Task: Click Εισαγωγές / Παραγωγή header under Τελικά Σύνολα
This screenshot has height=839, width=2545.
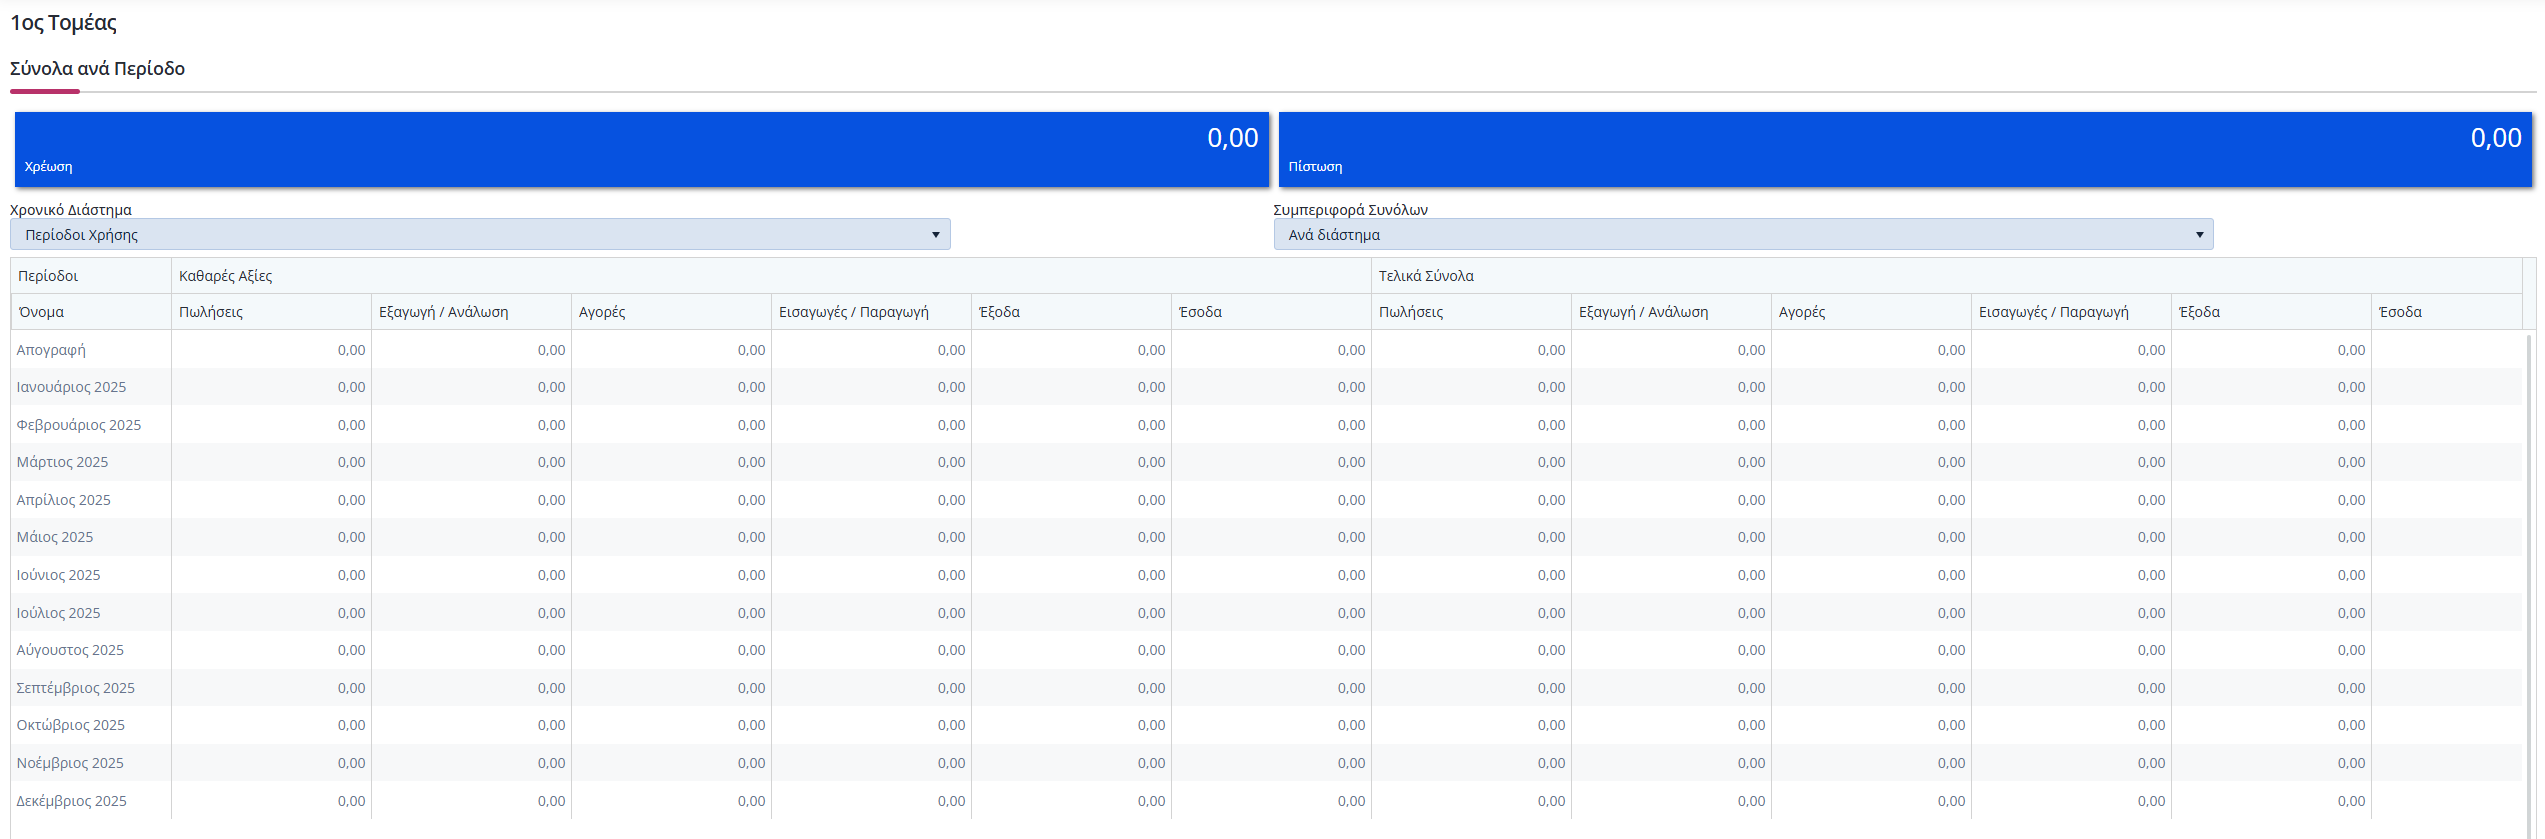Action: [2071, 312]
